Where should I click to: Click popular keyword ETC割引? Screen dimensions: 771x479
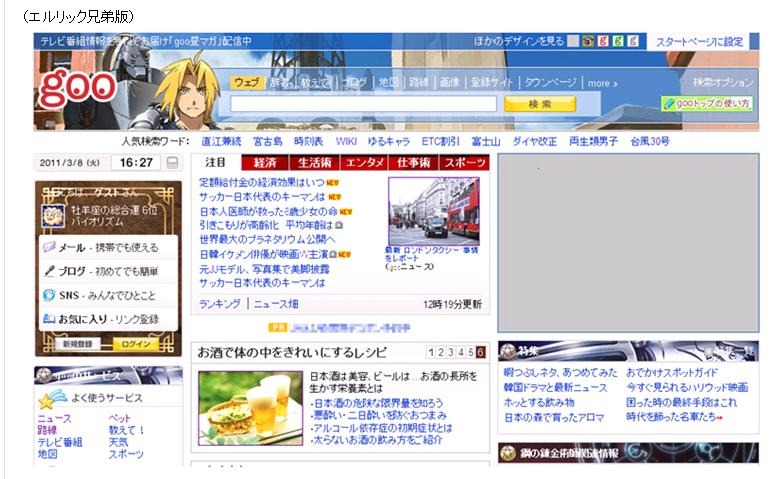440,142
